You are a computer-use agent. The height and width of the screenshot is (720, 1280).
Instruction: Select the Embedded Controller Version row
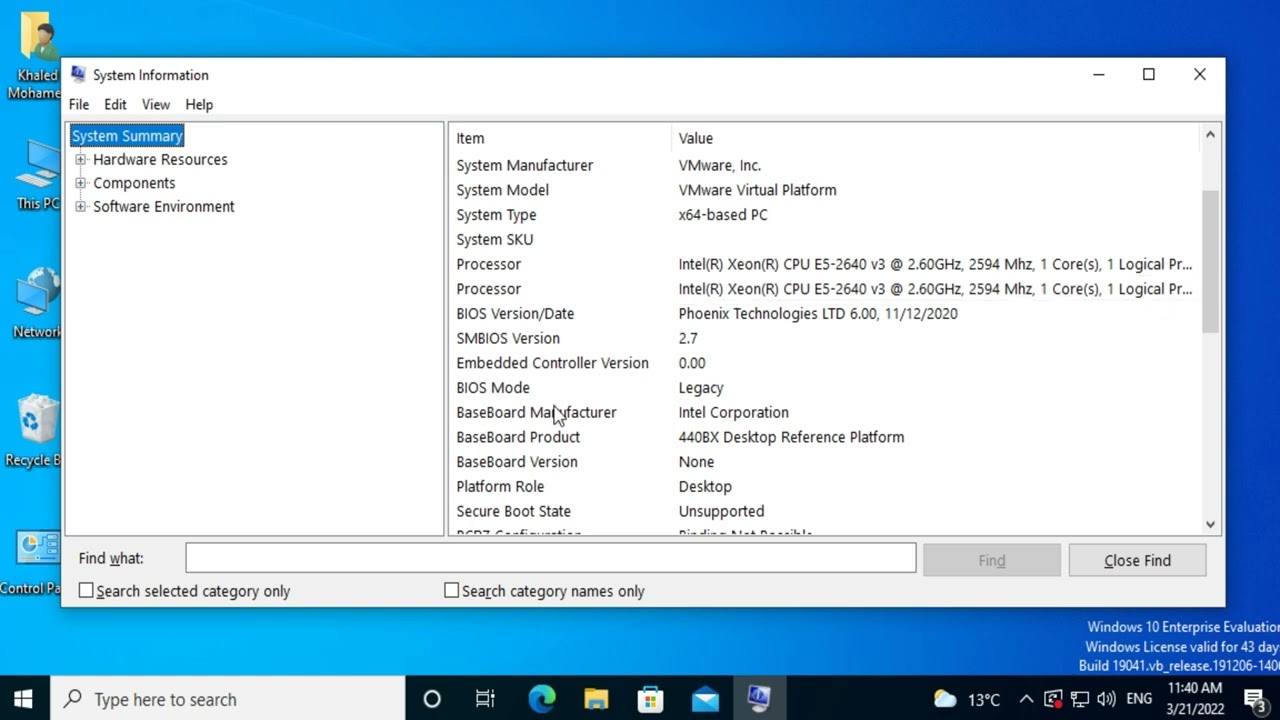coord(824,363)
